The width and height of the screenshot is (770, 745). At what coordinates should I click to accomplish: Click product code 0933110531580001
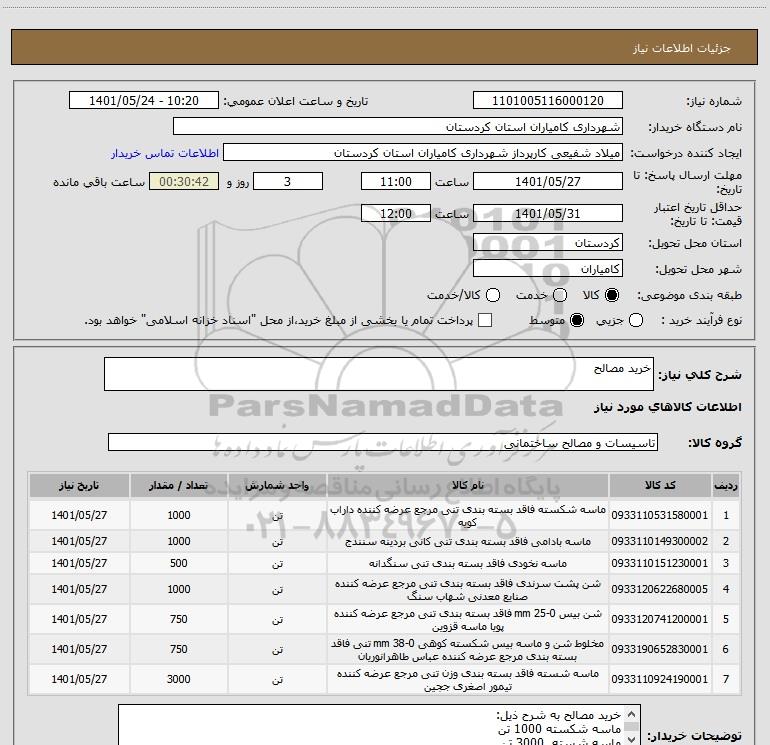point(660,515)
